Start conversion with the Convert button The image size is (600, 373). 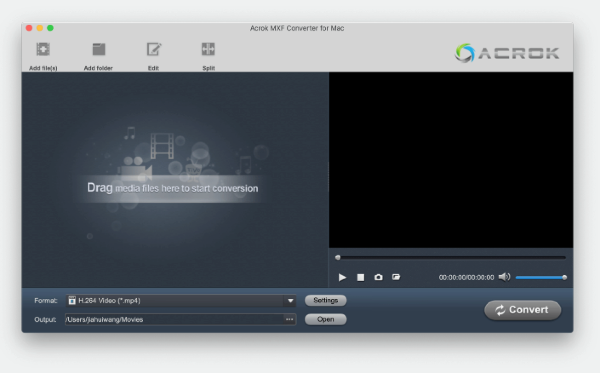pyautogui.click(x=523, y=310)
